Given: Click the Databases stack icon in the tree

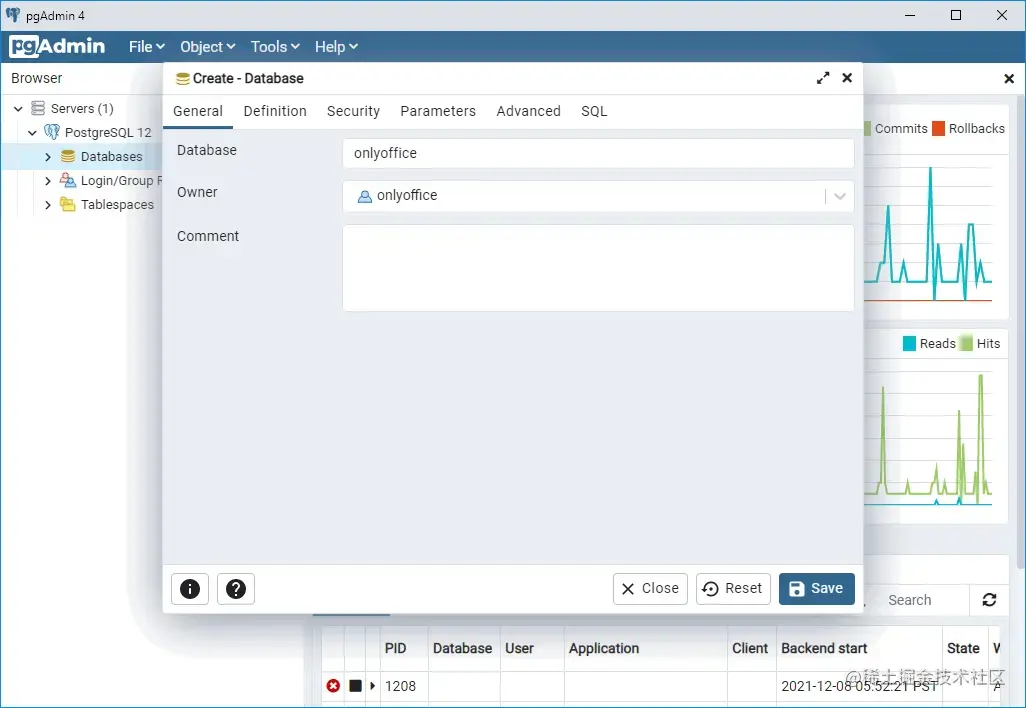Looking at the screenshot, I should [x=67, y=156].
